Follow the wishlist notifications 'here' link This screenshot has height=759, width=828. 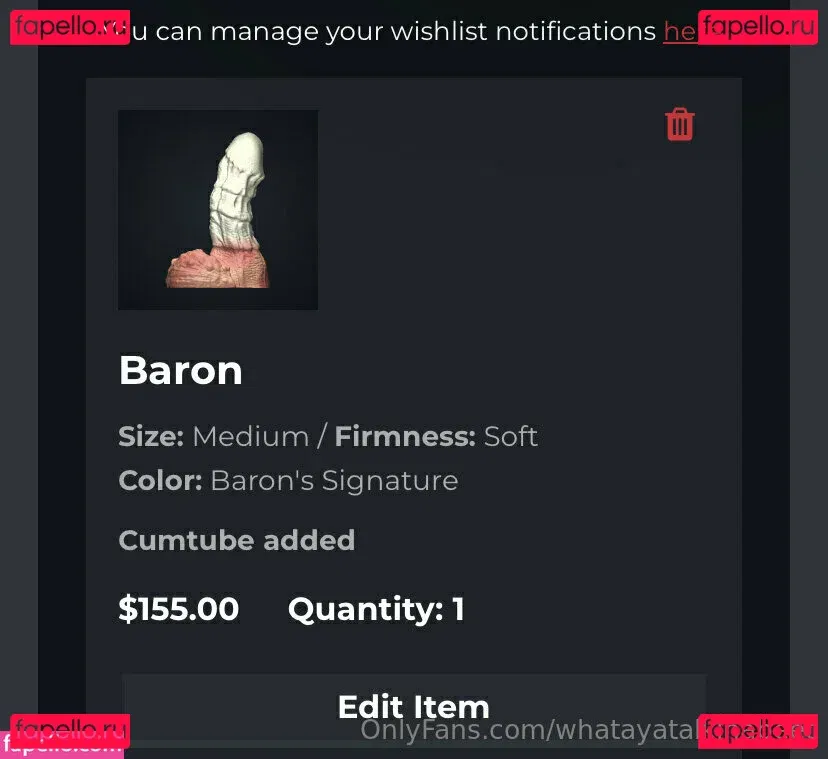[x=681, y=32]
